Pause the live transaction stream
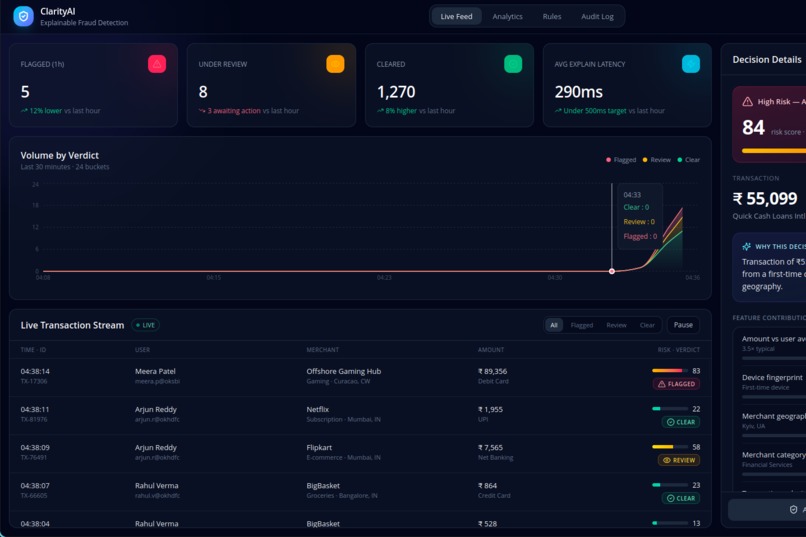 tap(683, 325)
